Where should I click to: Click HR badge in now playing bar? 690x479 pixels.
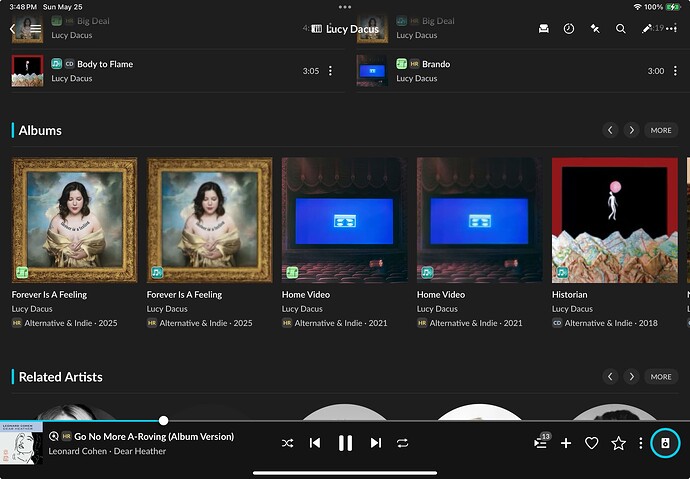click(x=66, y=436)
